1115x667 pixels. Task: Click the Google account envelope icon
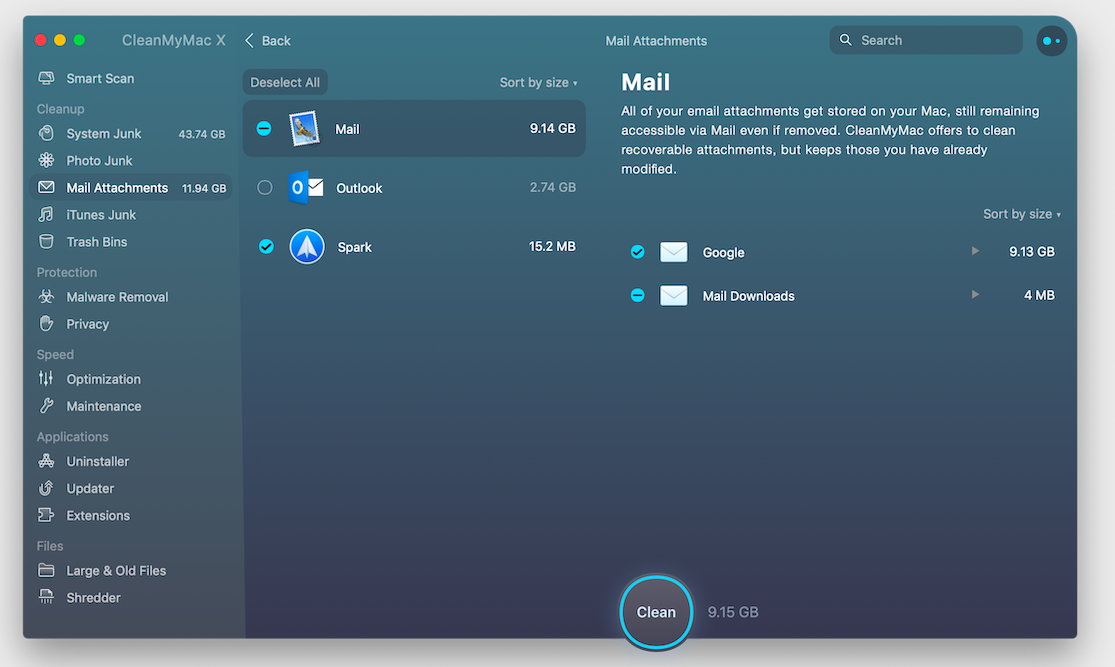(x=673, y=252)
